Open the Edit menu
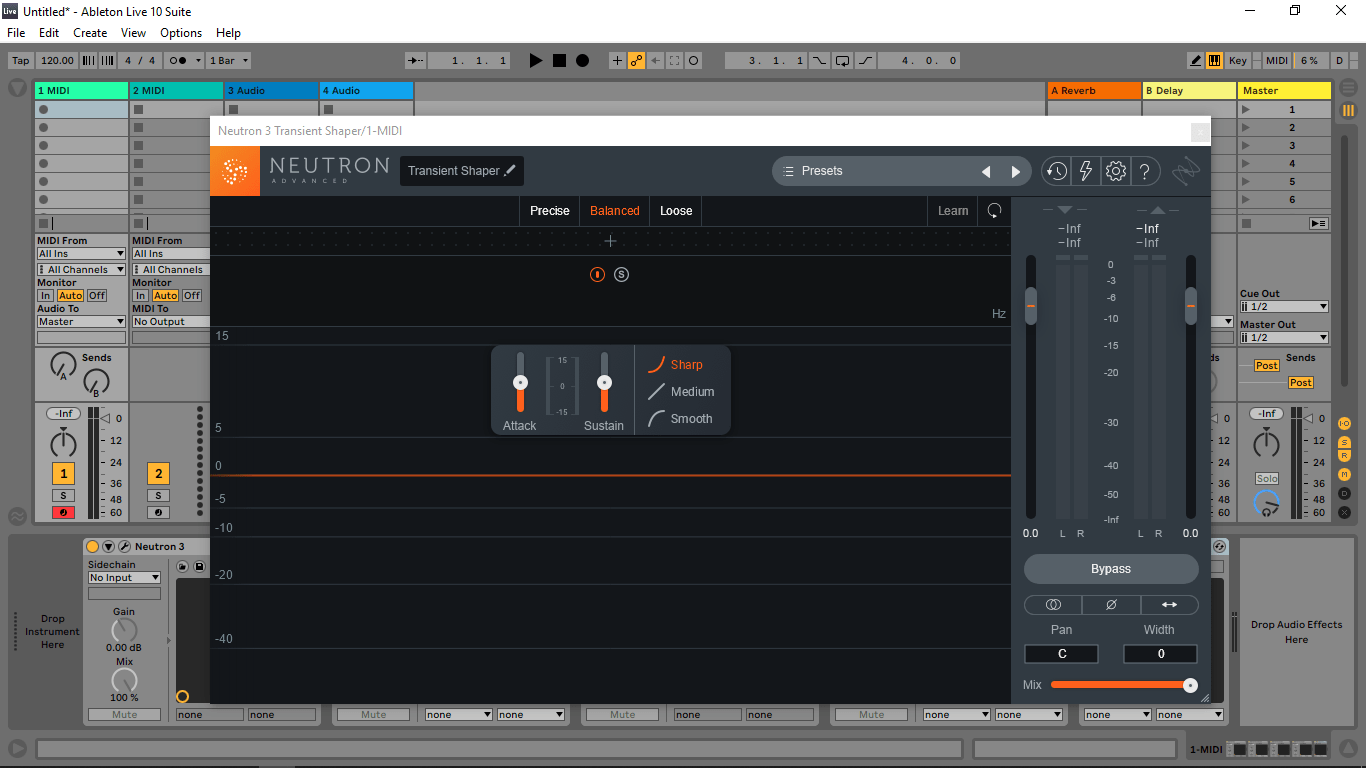1366x768 pixels. (x=49, y=33)
